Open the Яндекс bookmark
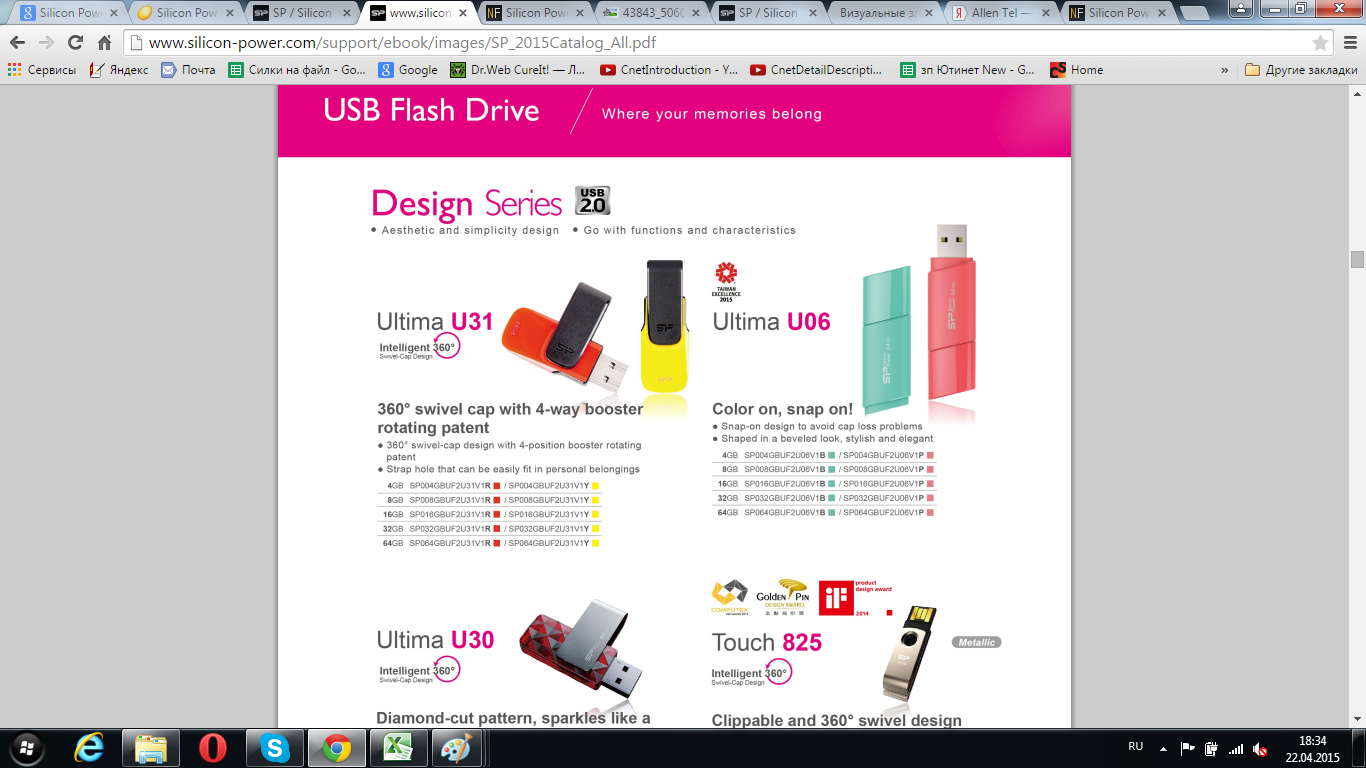 pos(119,70)
